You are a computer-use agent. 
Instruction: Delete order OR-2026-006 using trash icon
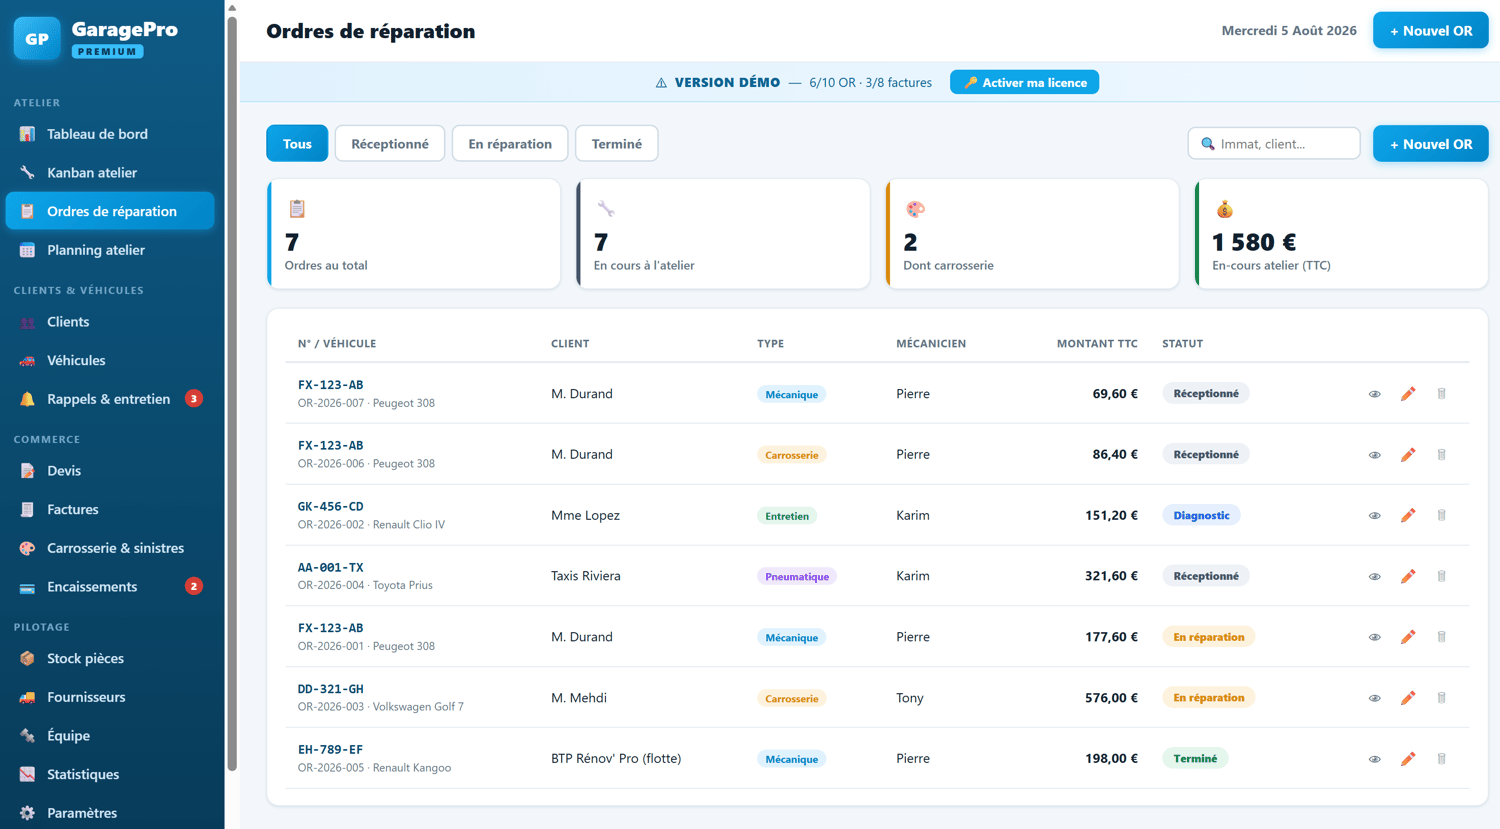click(x=1441, y=455)
